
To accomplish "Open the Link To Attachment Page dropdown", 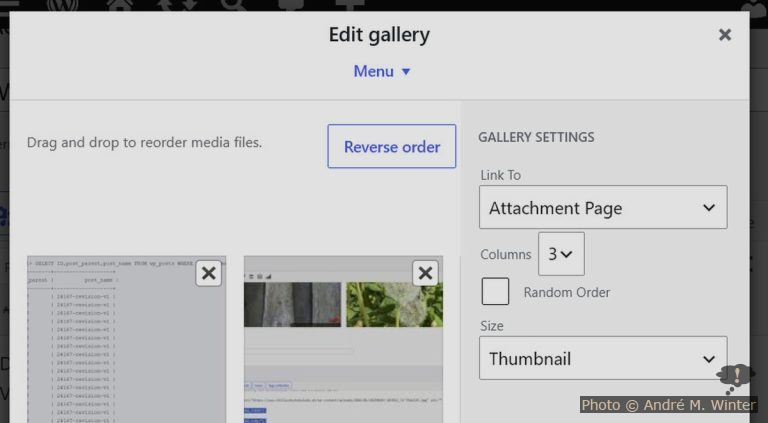I will [603, 207].
